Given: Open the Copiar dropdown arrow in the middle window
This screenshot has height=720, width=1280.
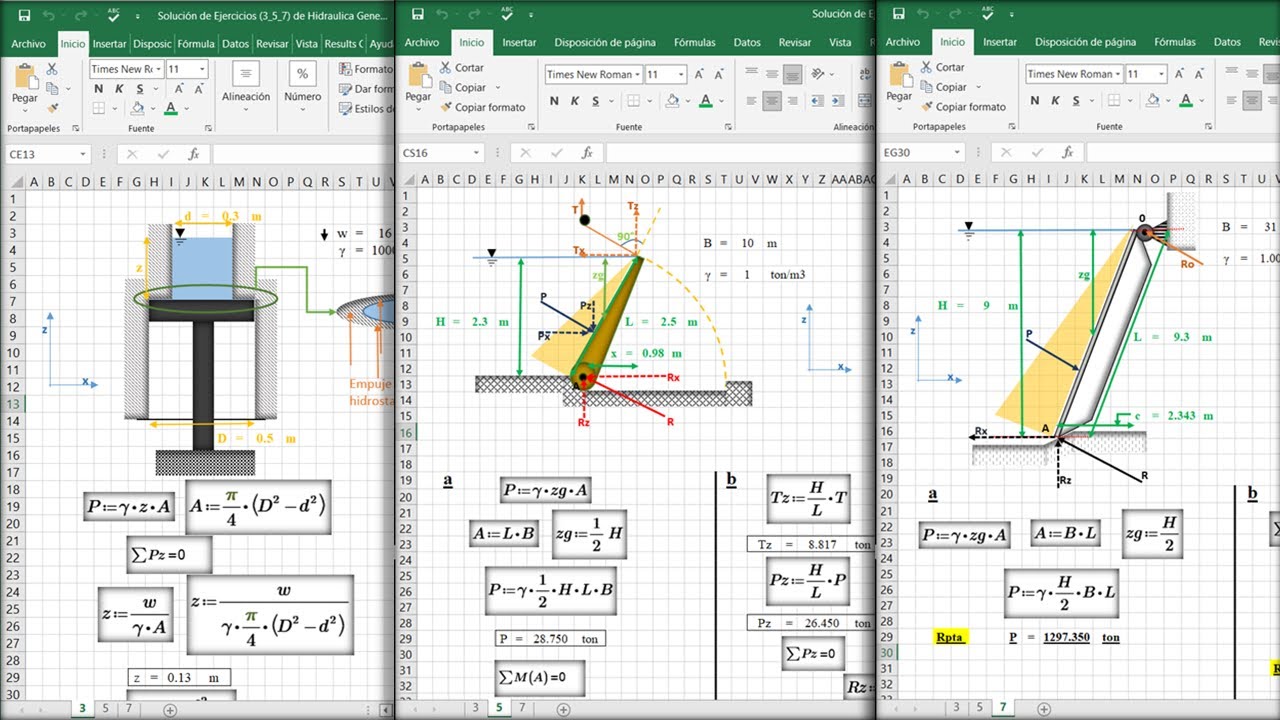Looking at the screenshot, I should pyautogui.click(x=498, y=88).
